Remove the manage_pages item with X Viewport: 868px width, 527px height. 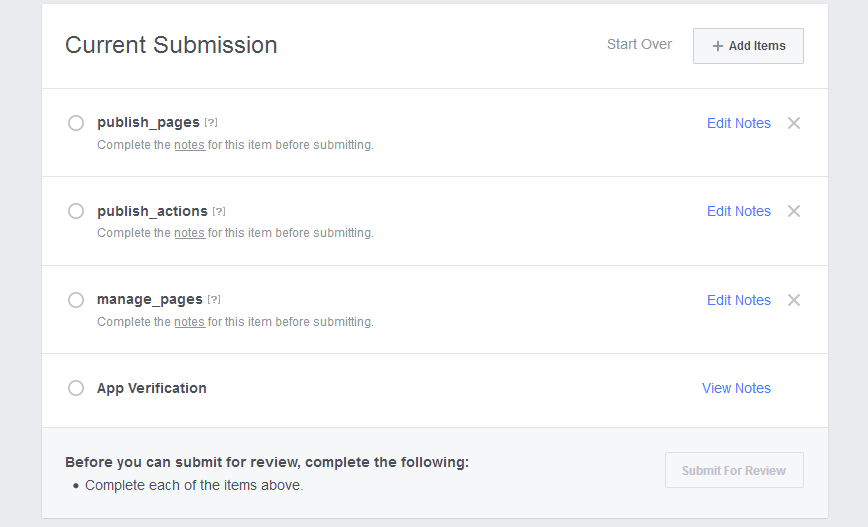pos(794,300)
